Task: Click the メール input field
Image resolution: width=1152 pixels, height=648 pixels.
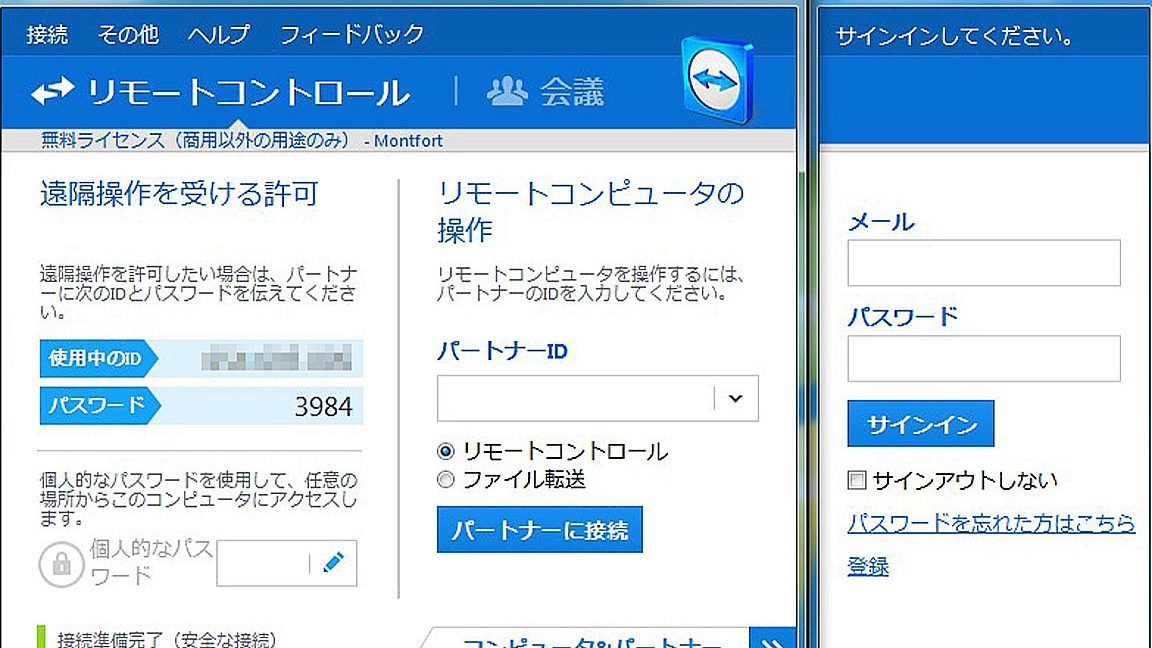Action: tap(984, 263)
